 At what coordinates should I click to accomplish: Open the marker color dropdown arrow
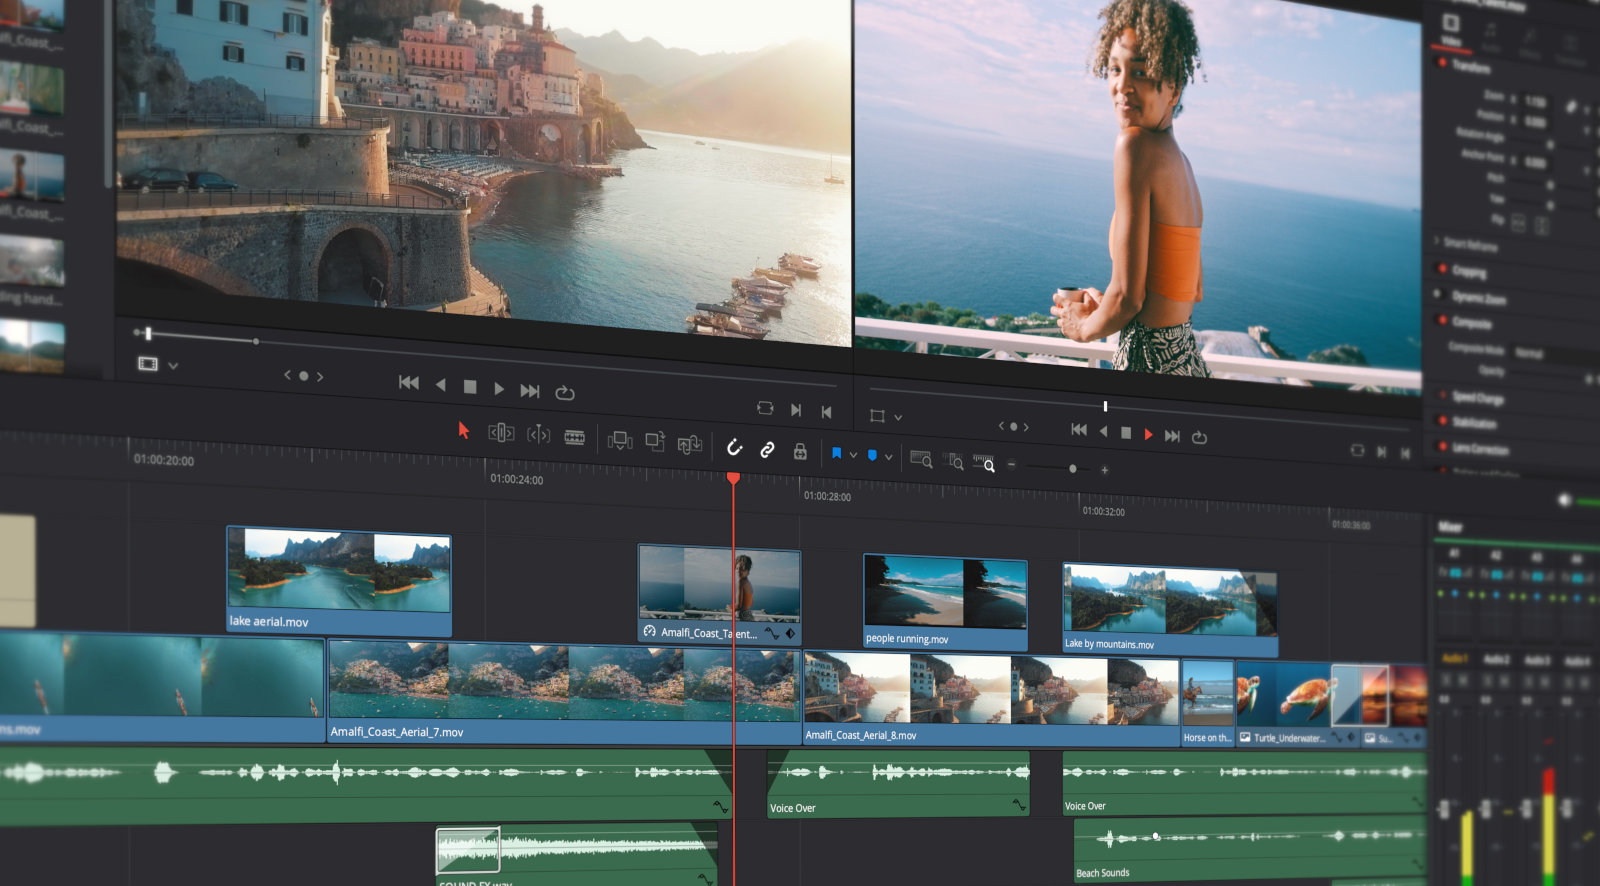click(888, 457)
